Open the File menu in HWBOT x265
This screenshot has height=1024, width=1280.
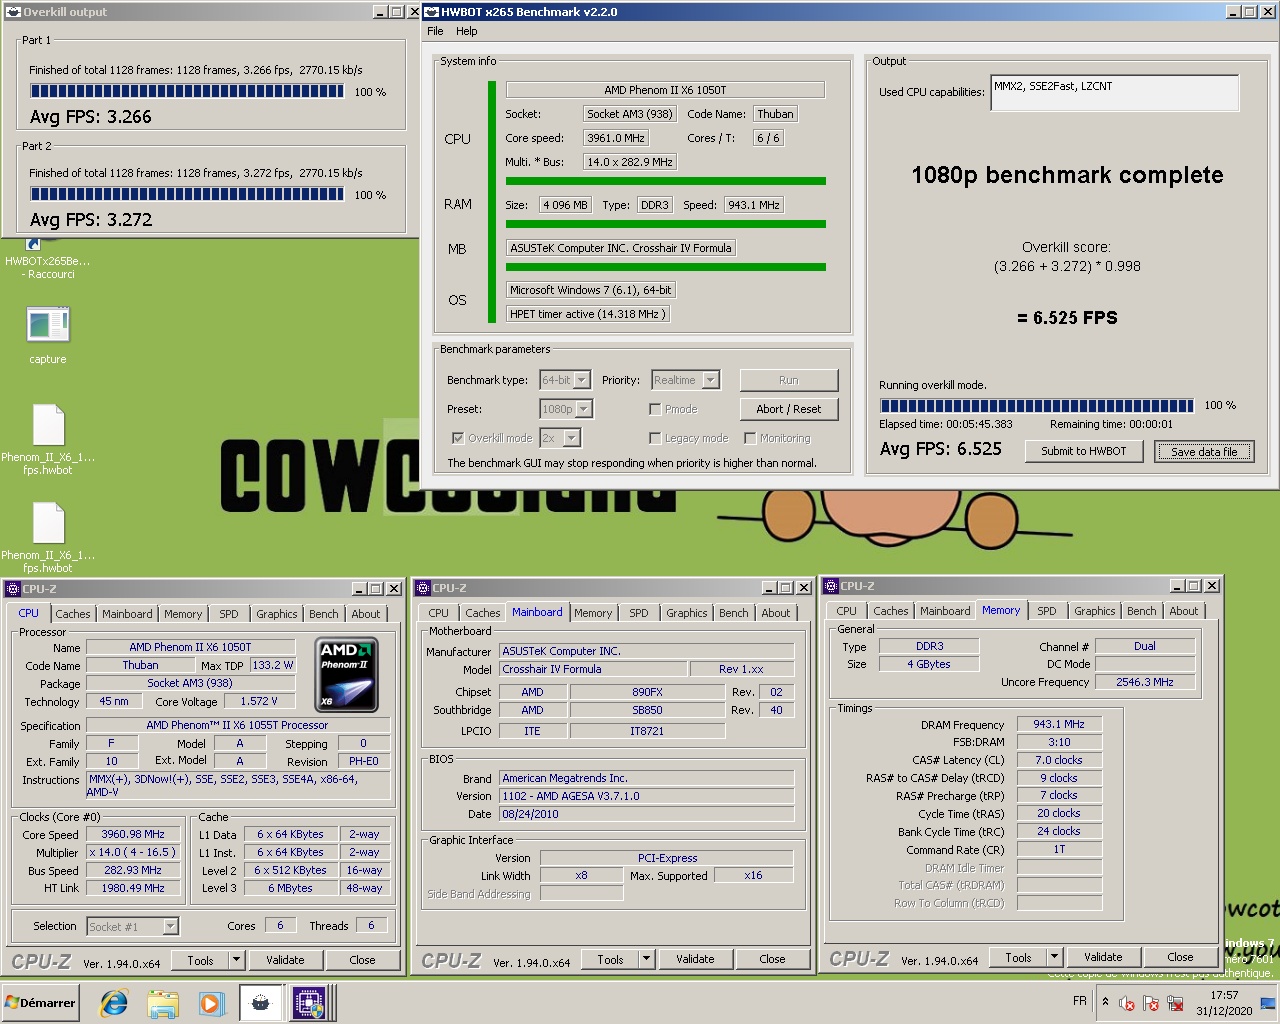(x=435, y=31)
